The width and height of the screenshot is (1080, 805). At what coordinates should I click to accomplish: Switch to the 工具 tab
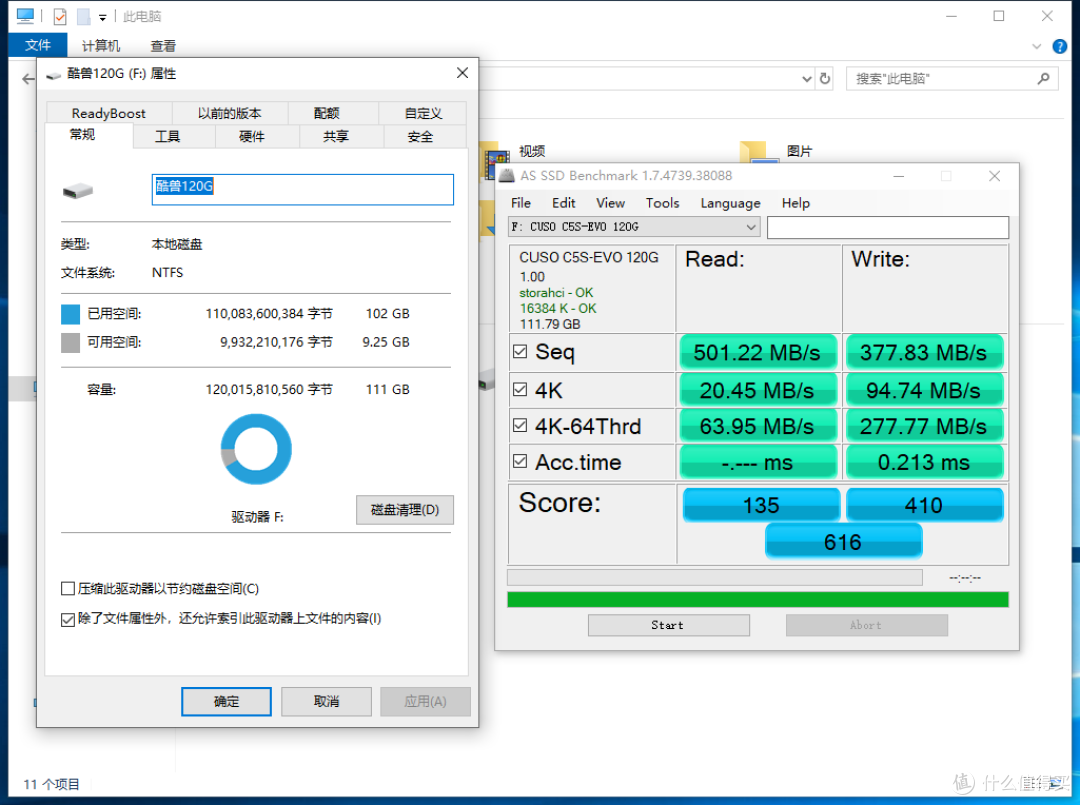point(167,136)
